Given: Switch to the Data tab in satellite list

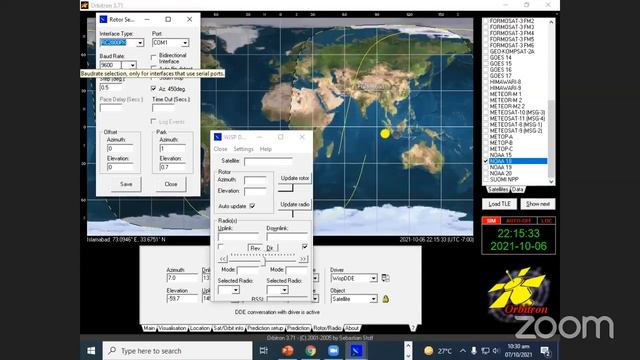Looking at the screenshot, I should (517, 189).
